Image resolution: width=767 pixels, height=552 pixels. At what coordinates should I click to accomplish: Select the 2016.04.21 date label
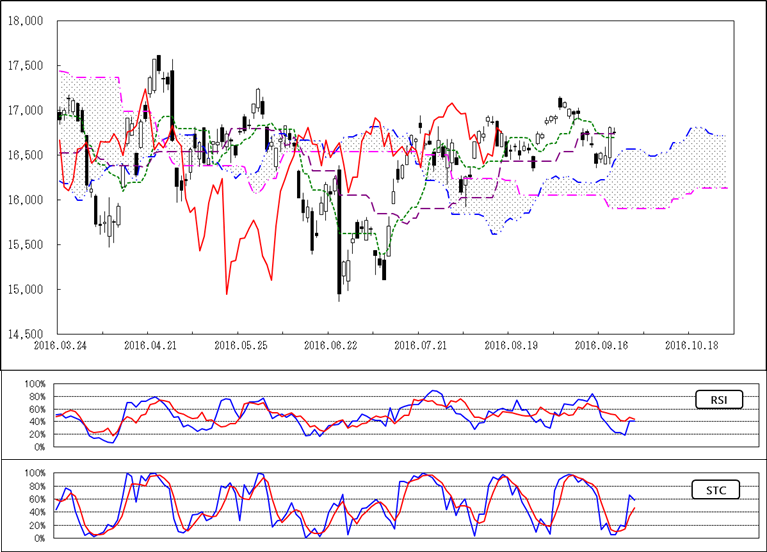coord(149,344)
